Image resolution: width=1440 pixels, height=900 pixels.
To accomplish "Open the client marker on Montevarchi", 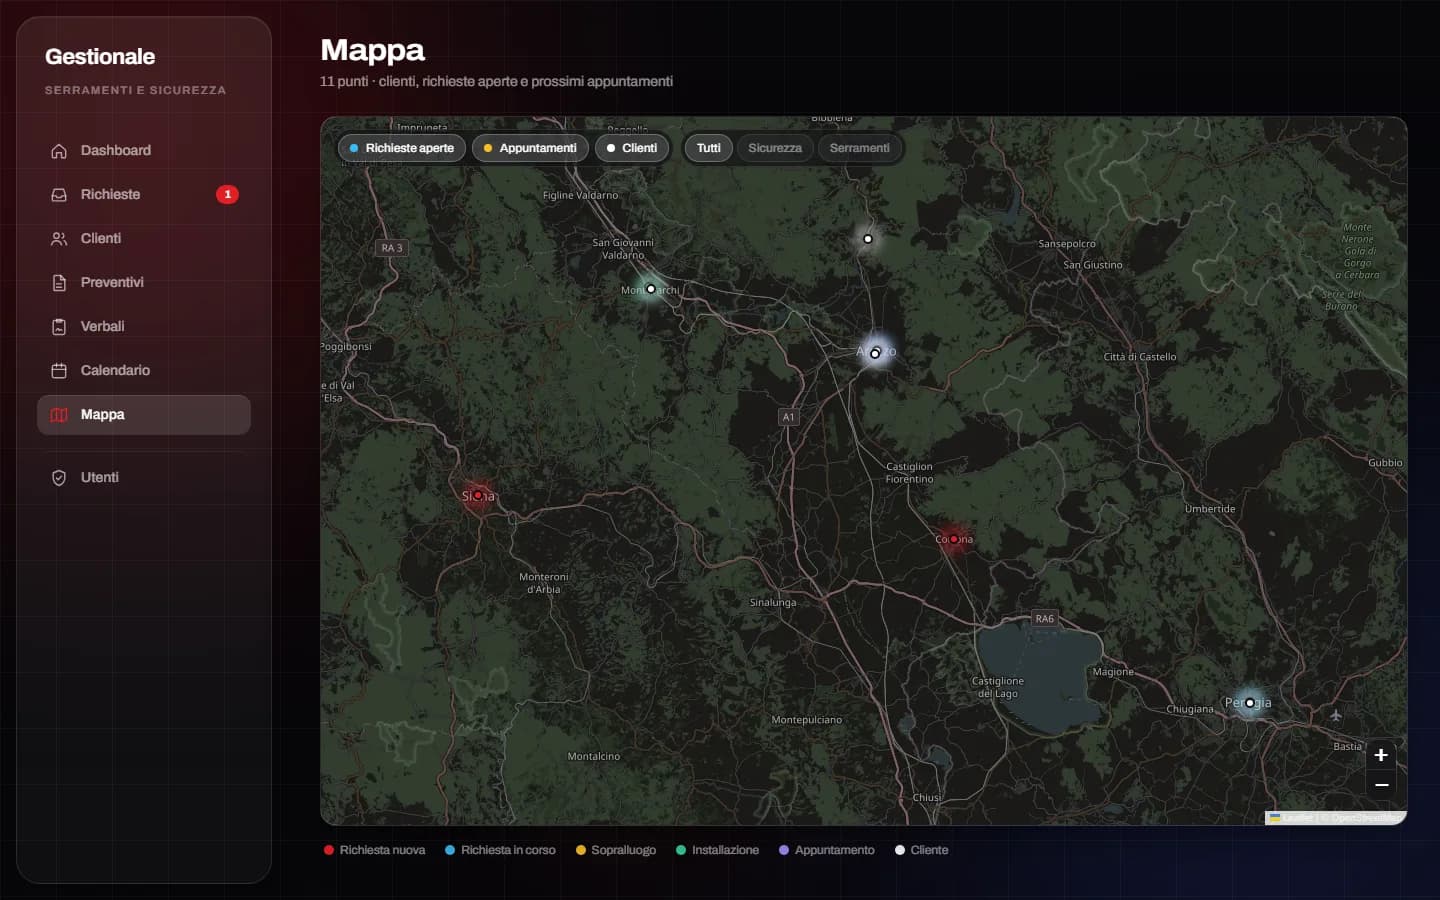I will pyautogui.click(x=651, y=289).
